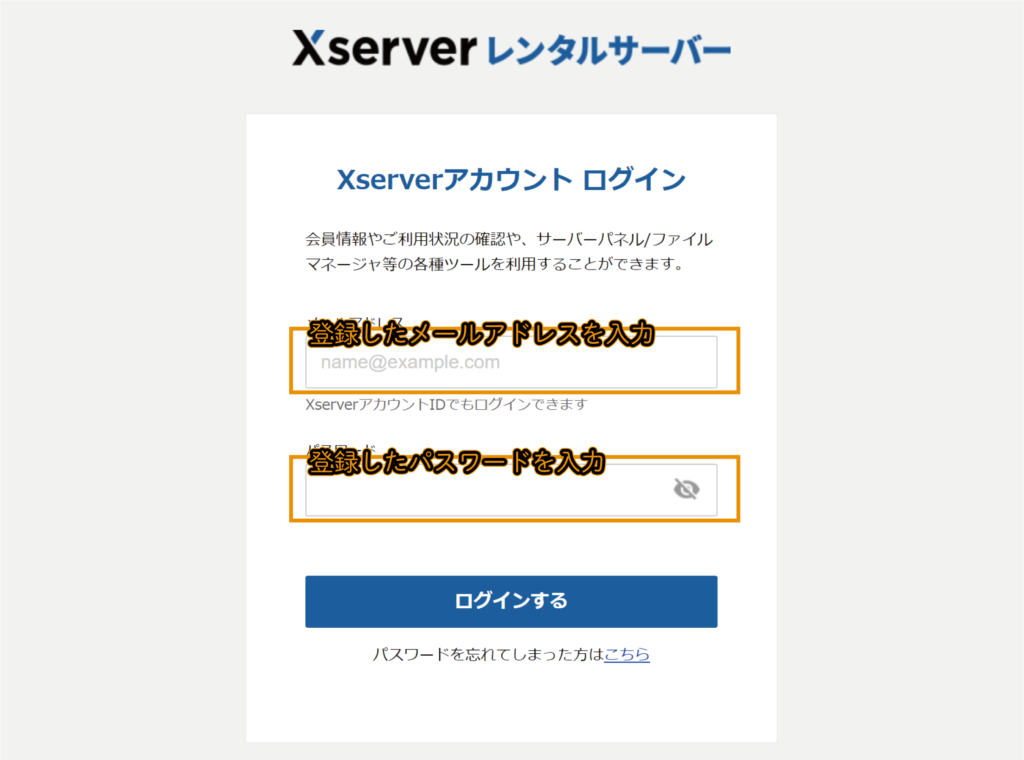Viewport: 1024px width, 760px height.
Task: Click the partially hidden email address label
Action: (x=356, y=321)
